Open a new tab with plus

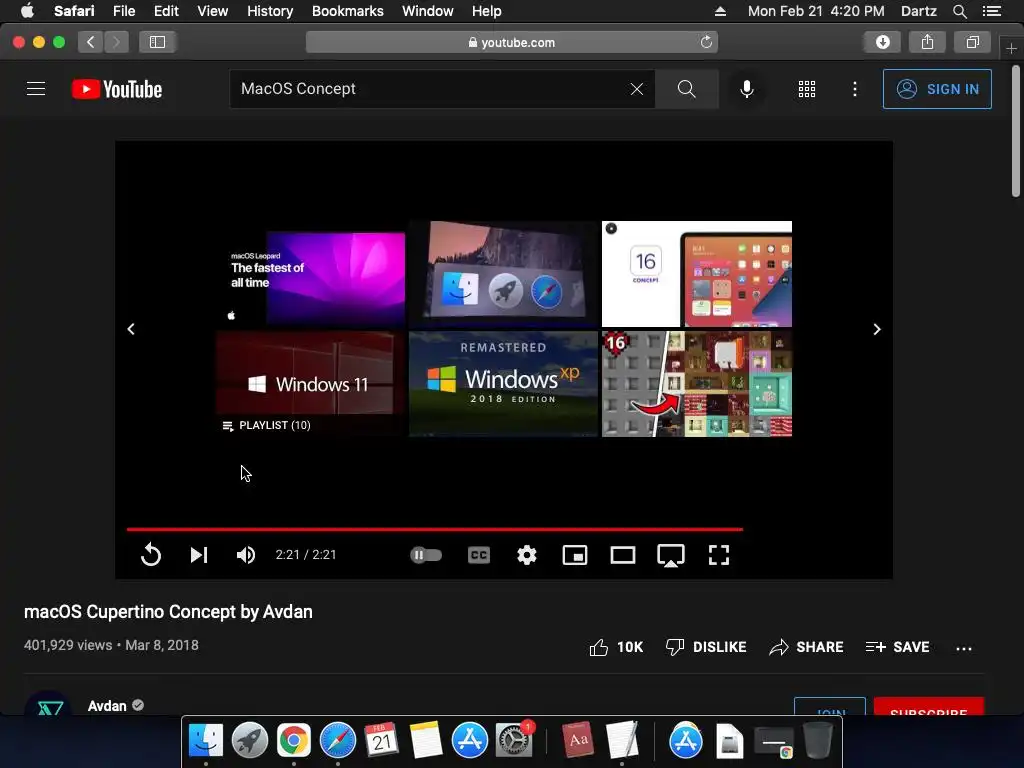point(1011,48)
